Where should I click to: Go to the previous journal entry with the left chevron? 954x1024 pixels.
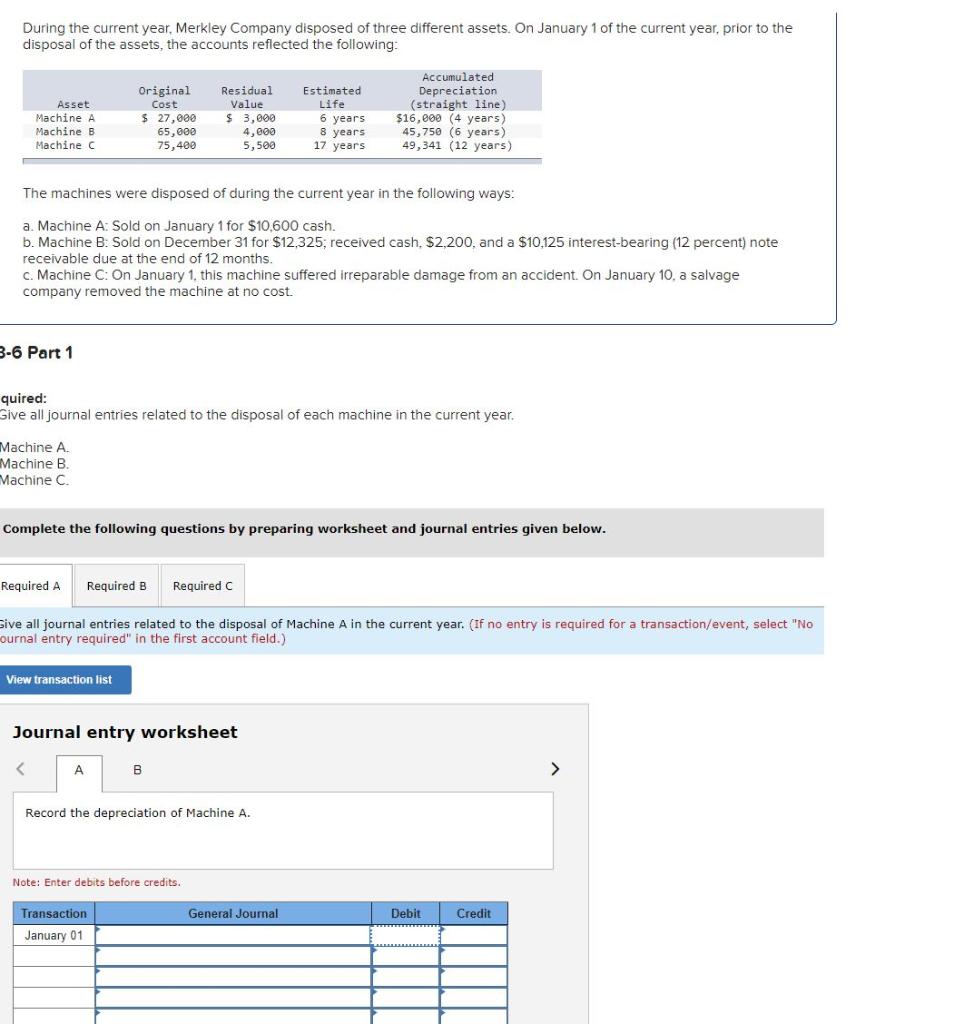click(20, 769)
